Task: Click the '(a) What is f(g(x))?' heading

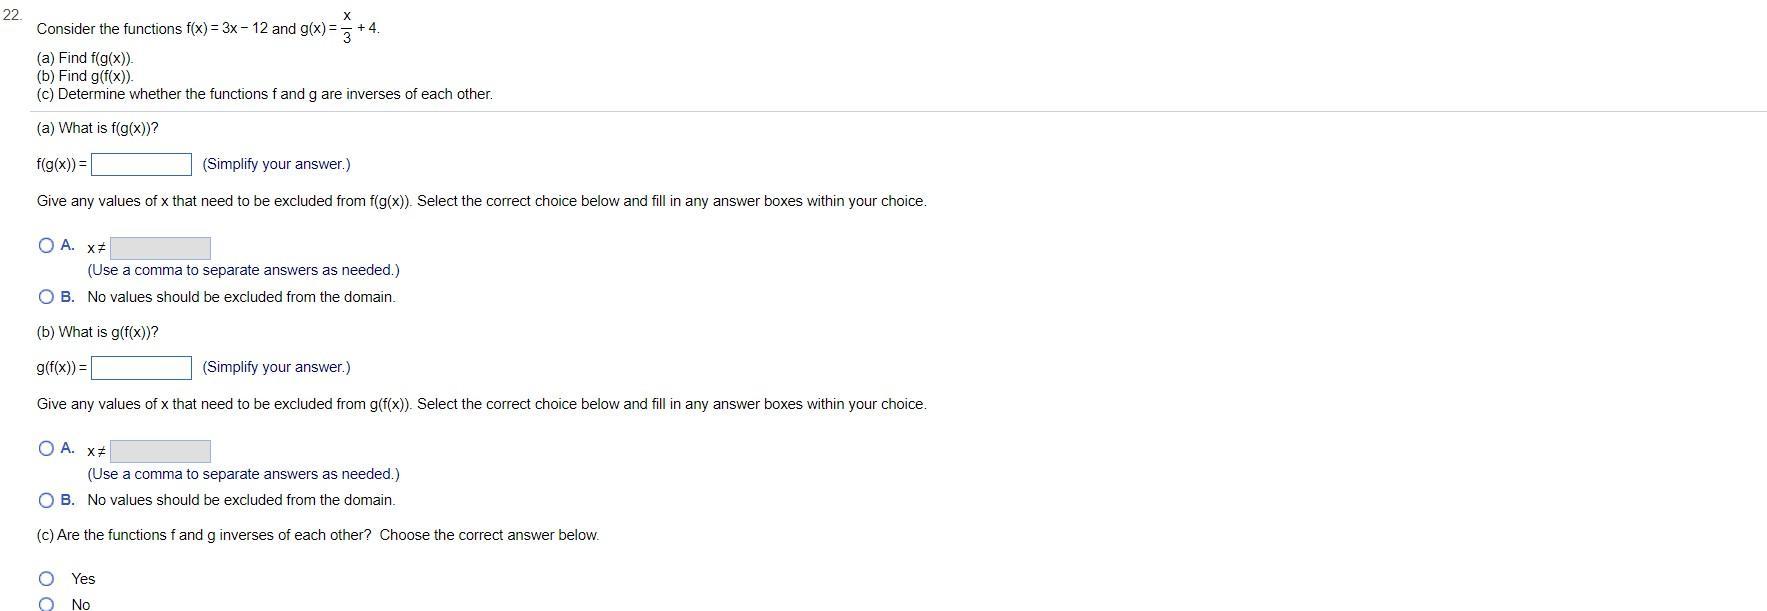Action: (97, 128)
